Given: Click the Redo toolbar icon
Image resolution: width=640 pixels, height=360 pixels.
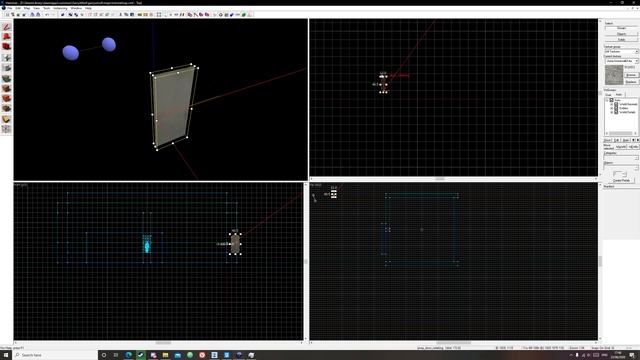Looking at the screenshot, I should pyautogui.click(x=53, y=15).
